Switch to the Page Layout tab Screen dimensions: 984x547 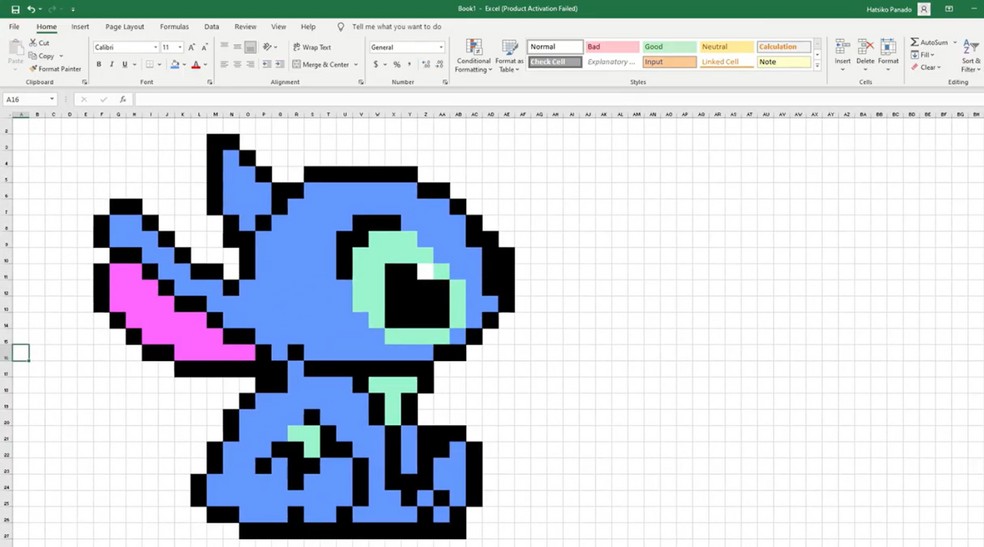click(124, 26)
